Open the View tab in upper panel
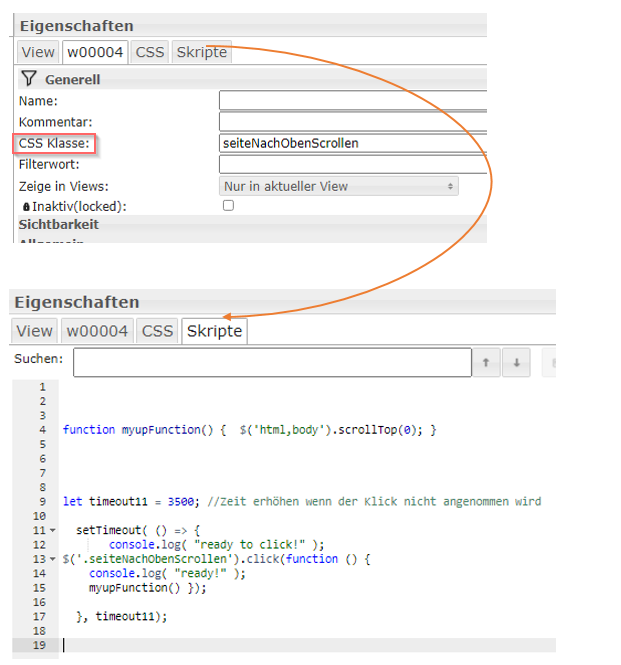621x665 pixels. (x=38, y=52)
